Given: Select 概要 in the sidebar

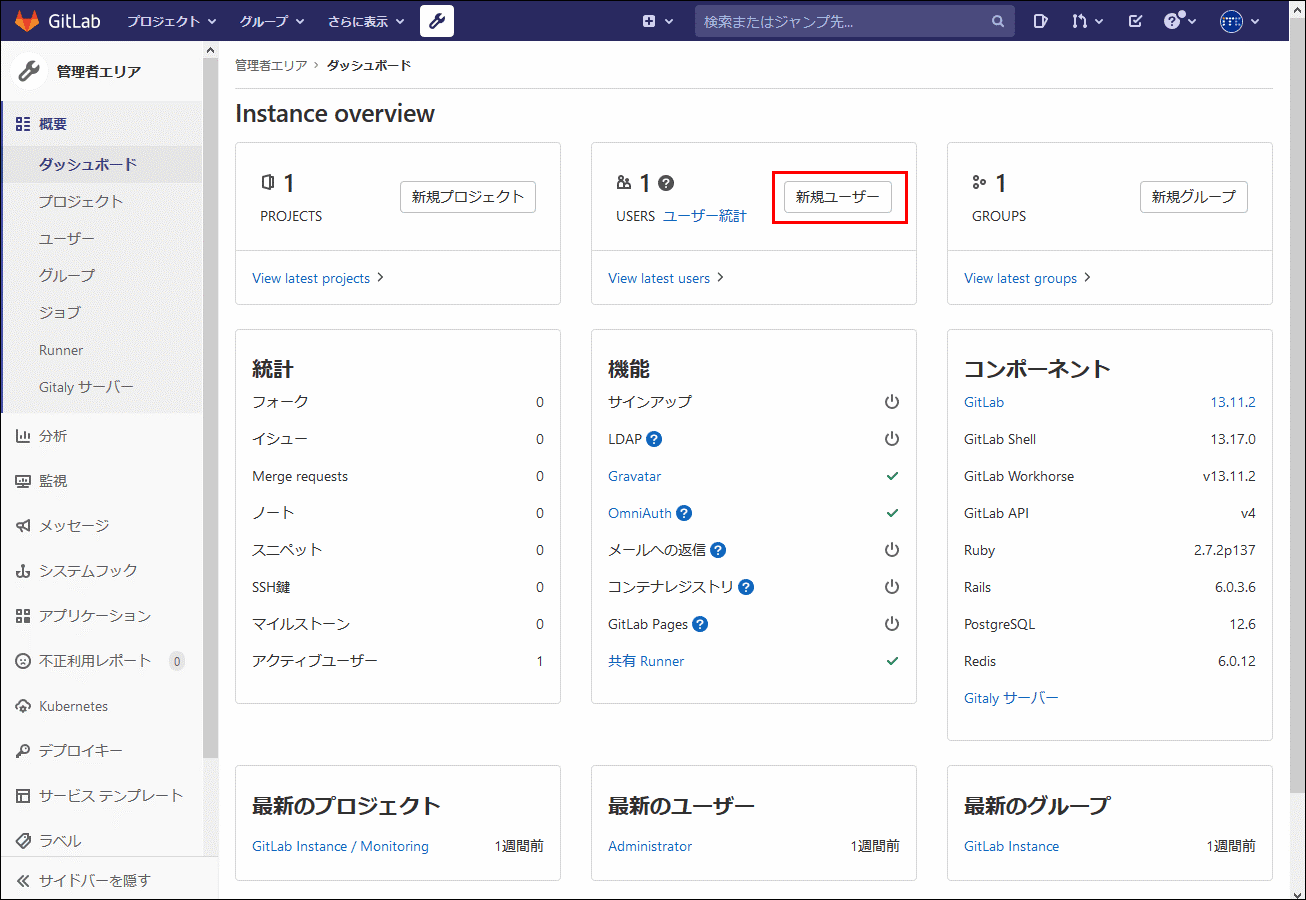Looking at the screenshot, I should coord(101,124).
